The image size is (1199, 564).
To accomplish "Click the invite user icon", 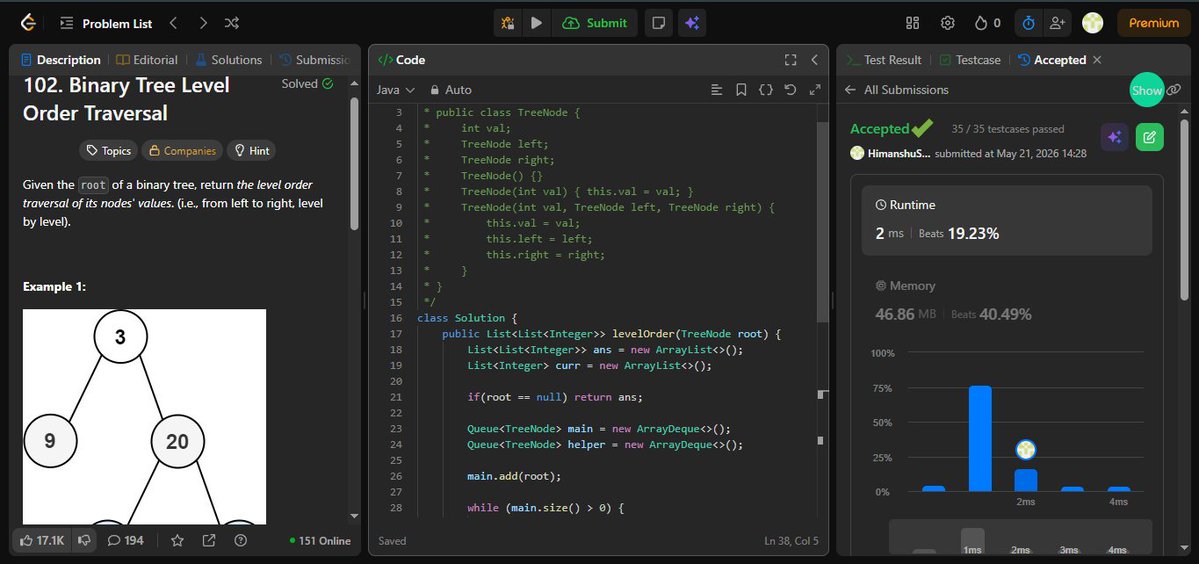I will pyautogui.click(x=1057, y=23).
